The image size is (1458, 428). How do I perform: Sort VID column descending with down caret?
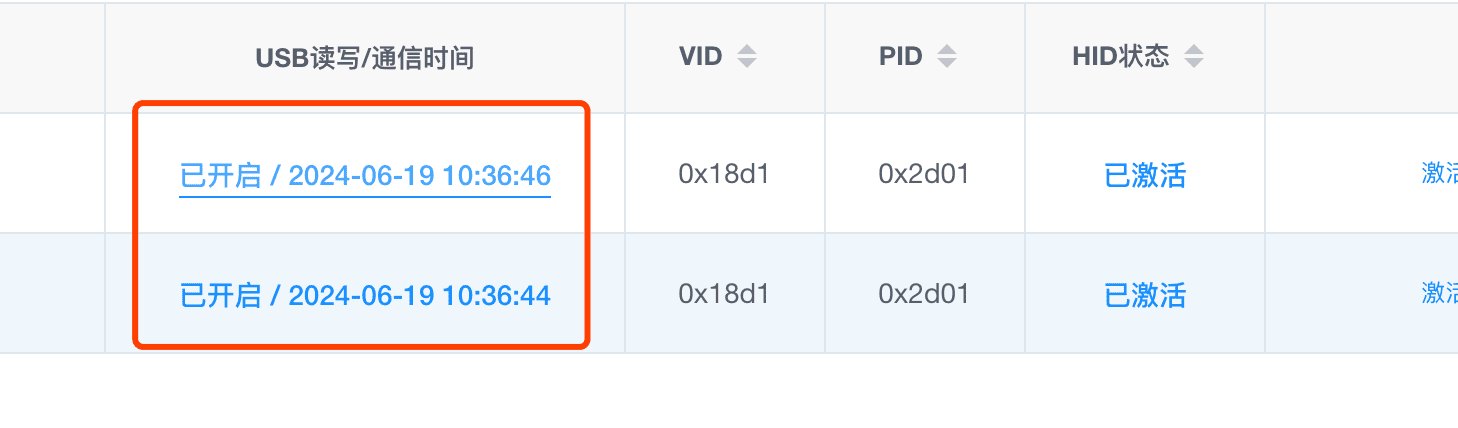[746, 63]
